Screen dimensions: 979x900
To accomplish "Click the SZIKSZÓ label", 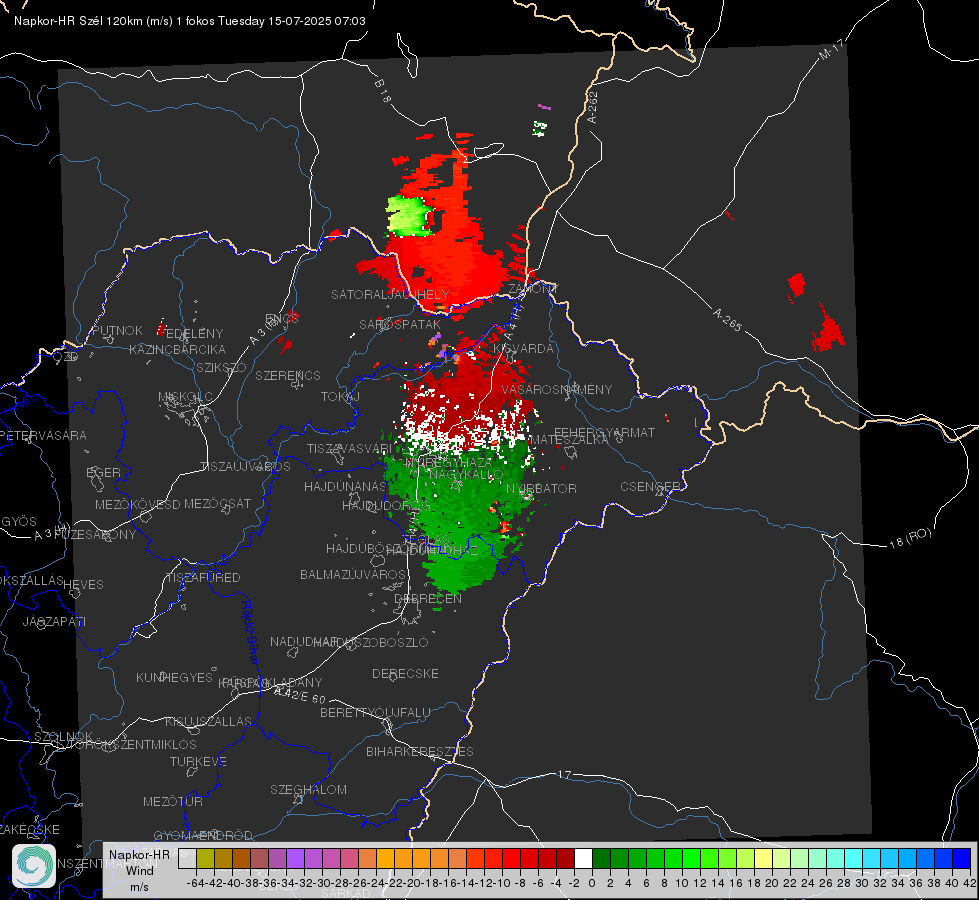I will pos(221,367).
